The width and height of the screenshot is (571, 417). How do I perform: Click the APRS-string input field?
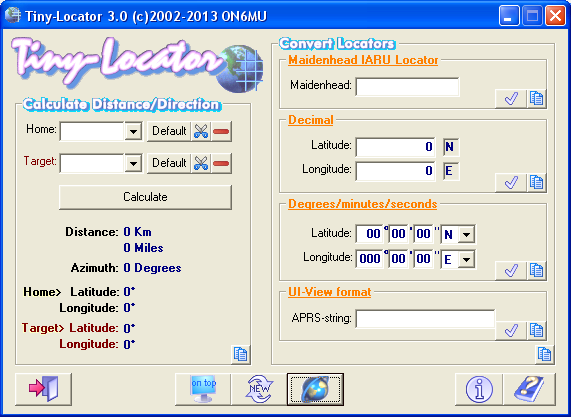point(425,319)
